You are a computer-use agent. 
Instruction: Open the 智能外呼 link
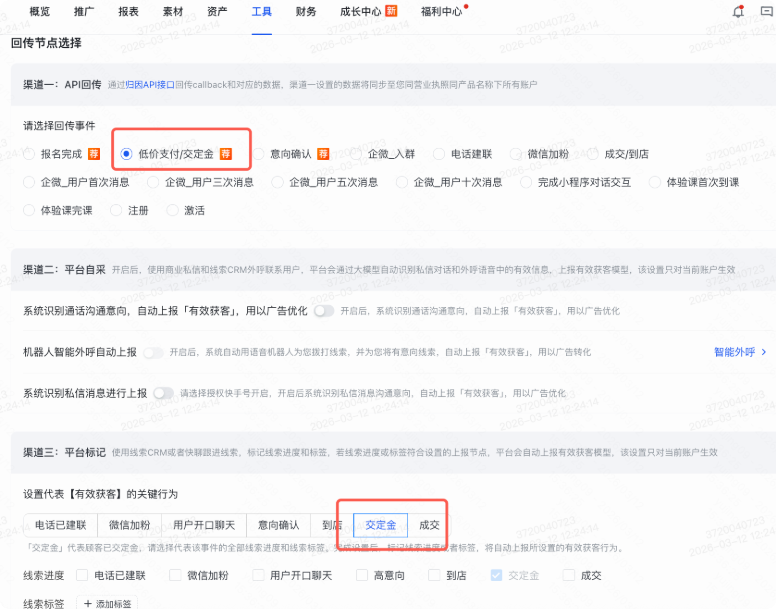pos(734,352)
